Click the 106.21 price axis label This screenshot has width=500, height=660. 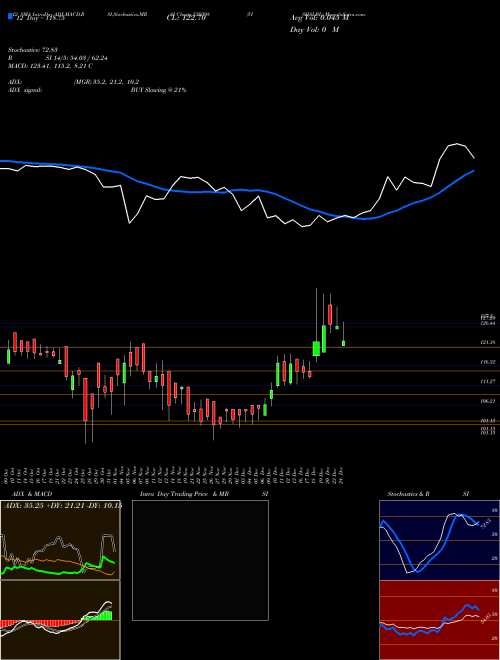click(487, 401)
